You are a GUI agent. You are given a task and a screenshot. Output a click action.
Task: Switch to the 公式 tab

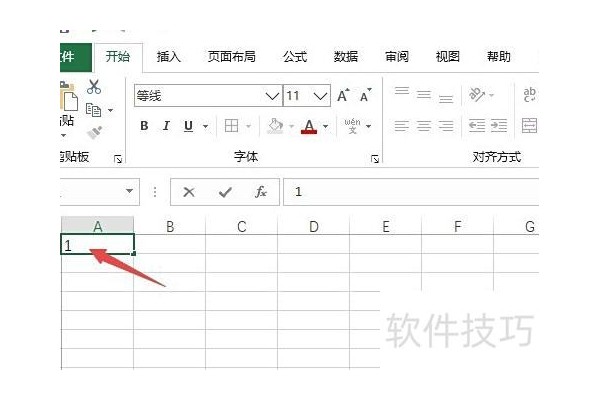(x=295, y=57)
